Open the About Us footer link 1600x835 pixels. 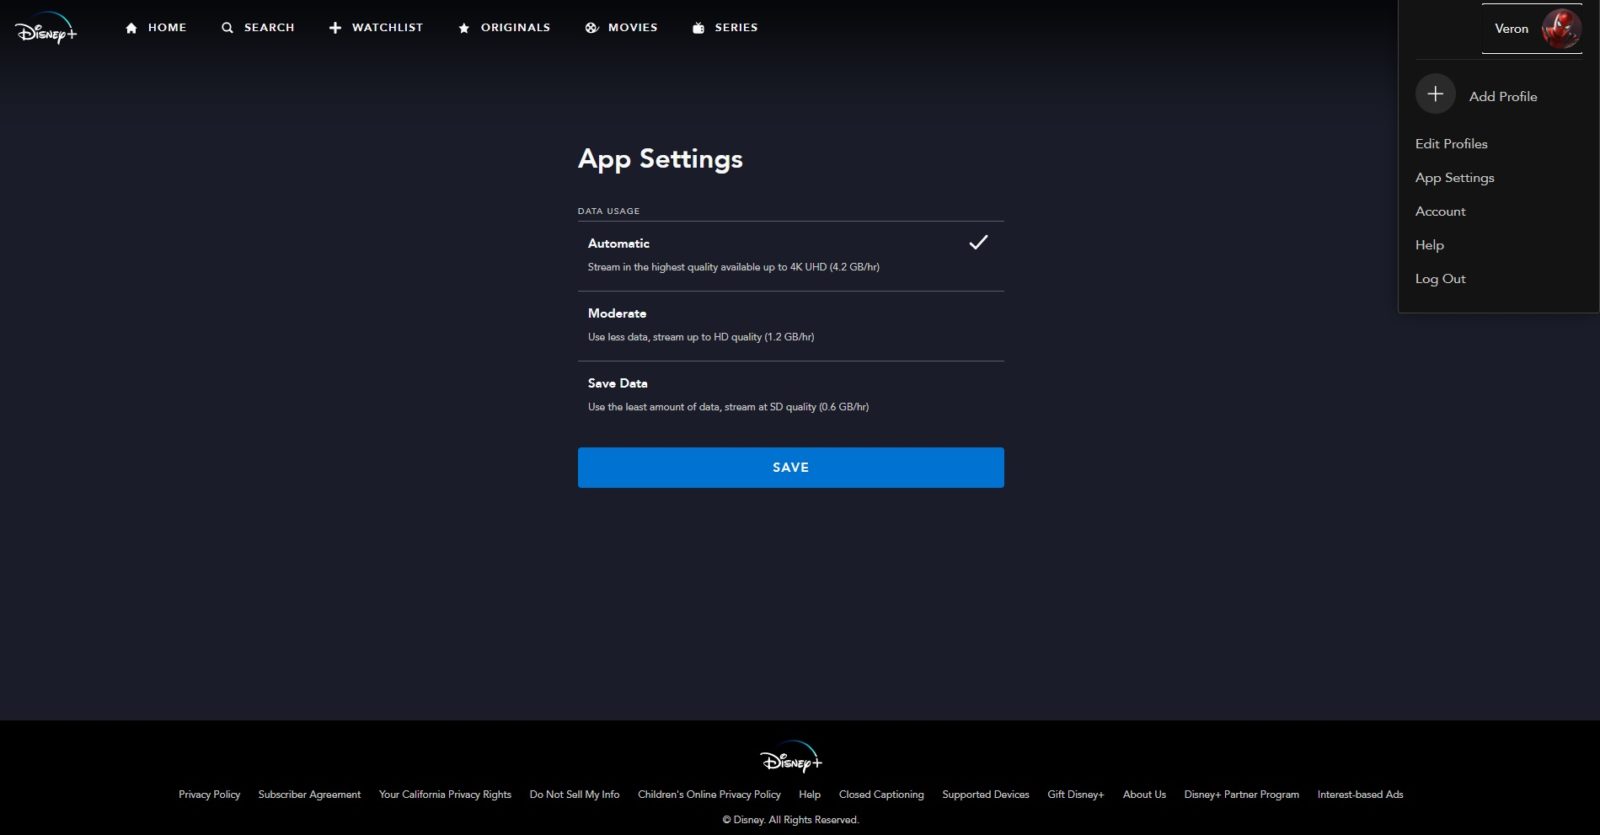(x=1144, y=795)
